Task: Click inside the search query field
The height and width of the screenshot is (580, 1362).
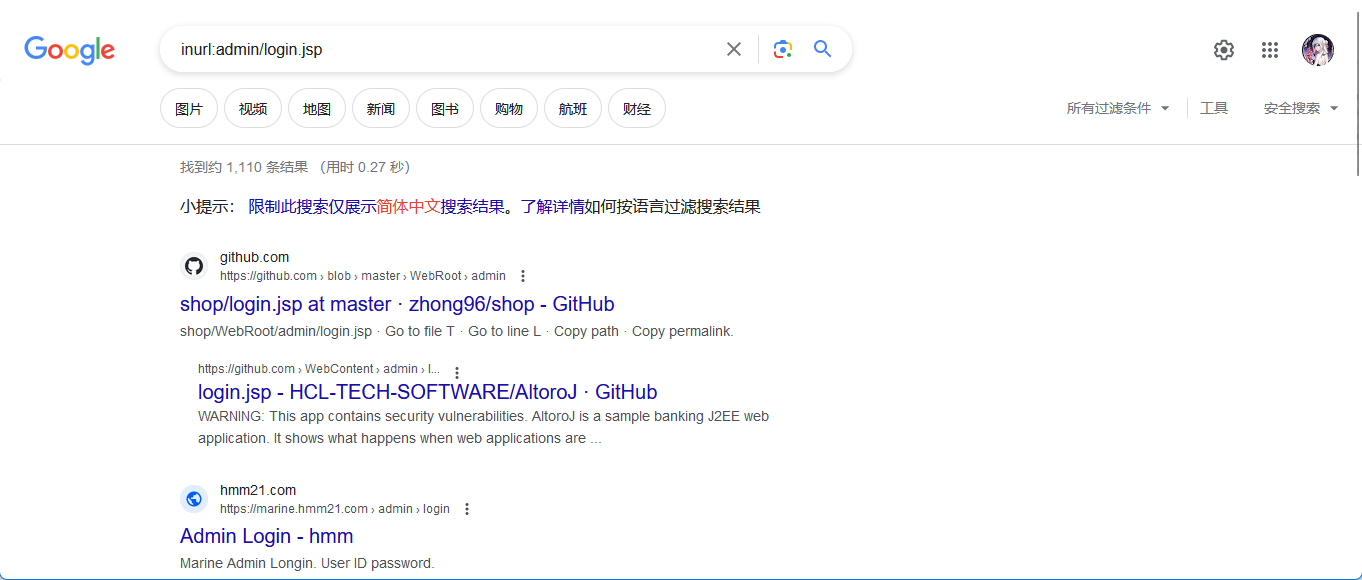Action: [x=445, y=49]
